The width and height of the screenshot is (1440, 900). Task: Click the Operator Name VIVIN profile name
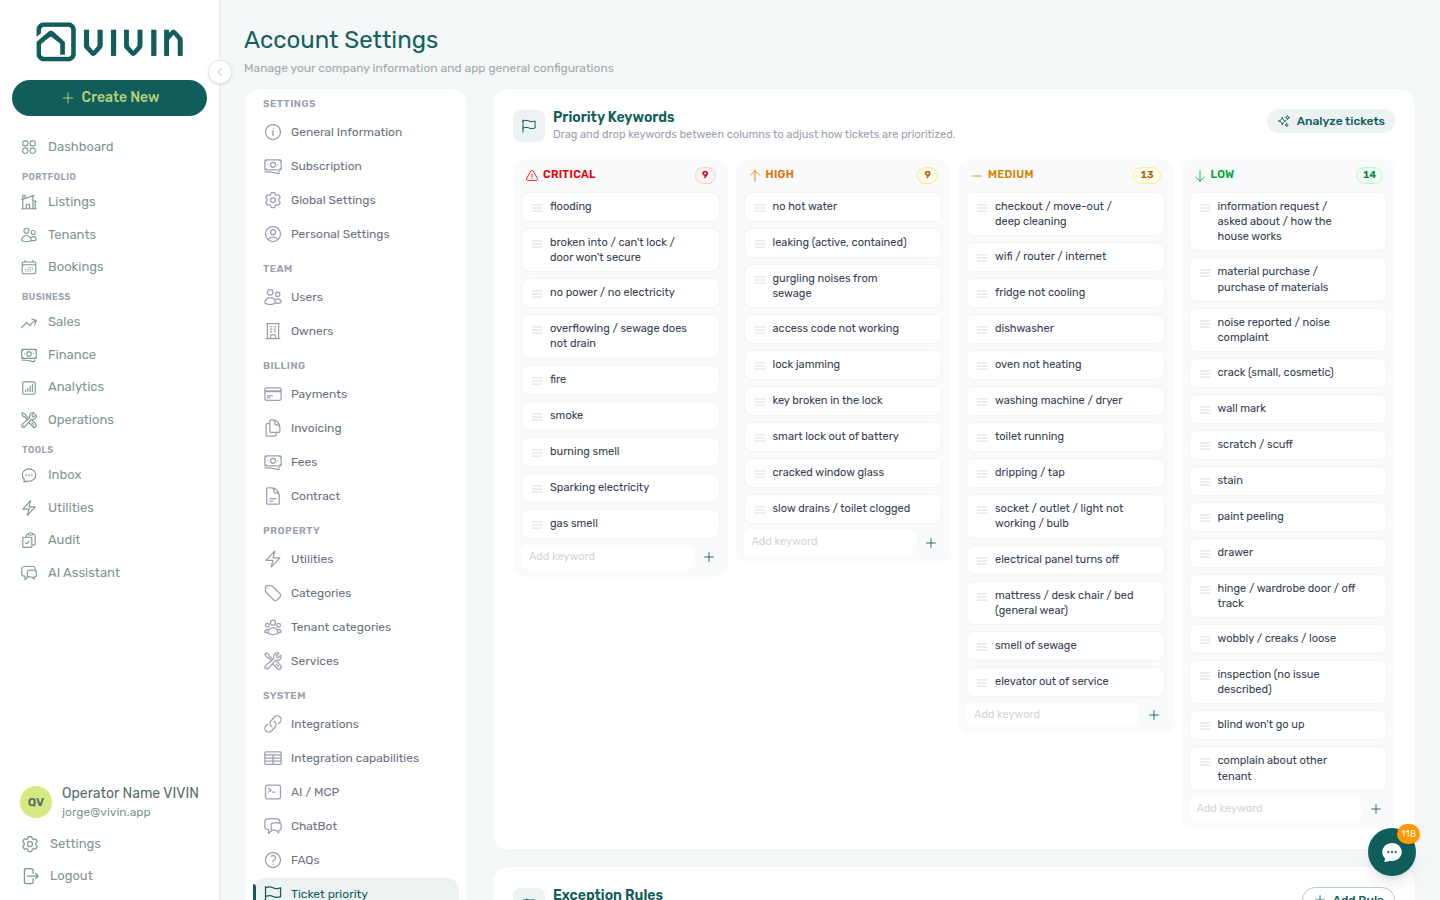coord(130,793)
